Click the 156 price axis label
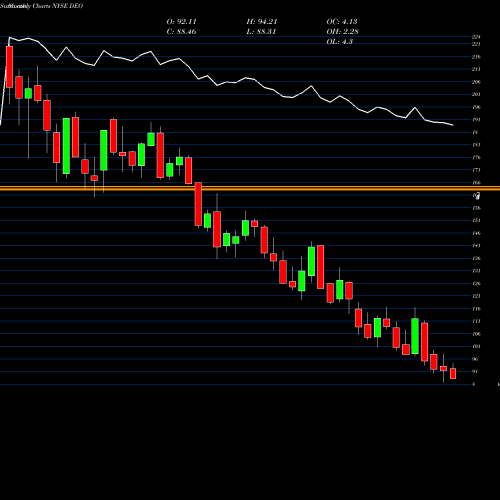 point(476,208)
